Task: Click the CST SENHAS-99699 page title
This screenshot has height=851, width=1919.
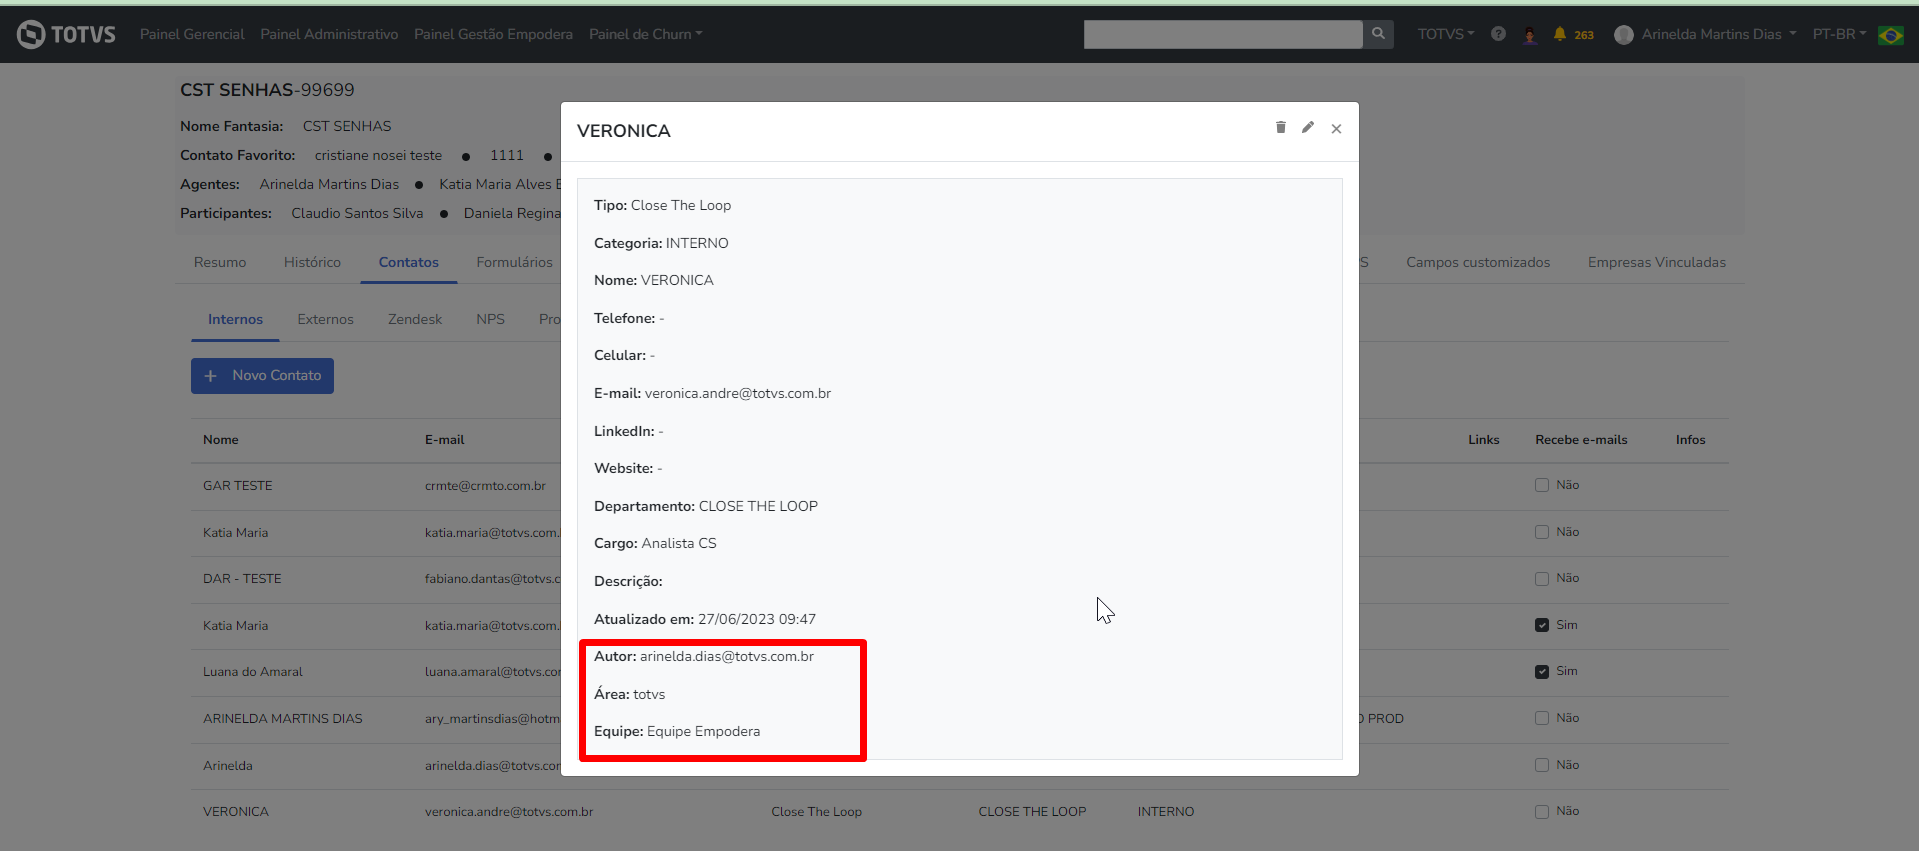Action: pos(267,90)
